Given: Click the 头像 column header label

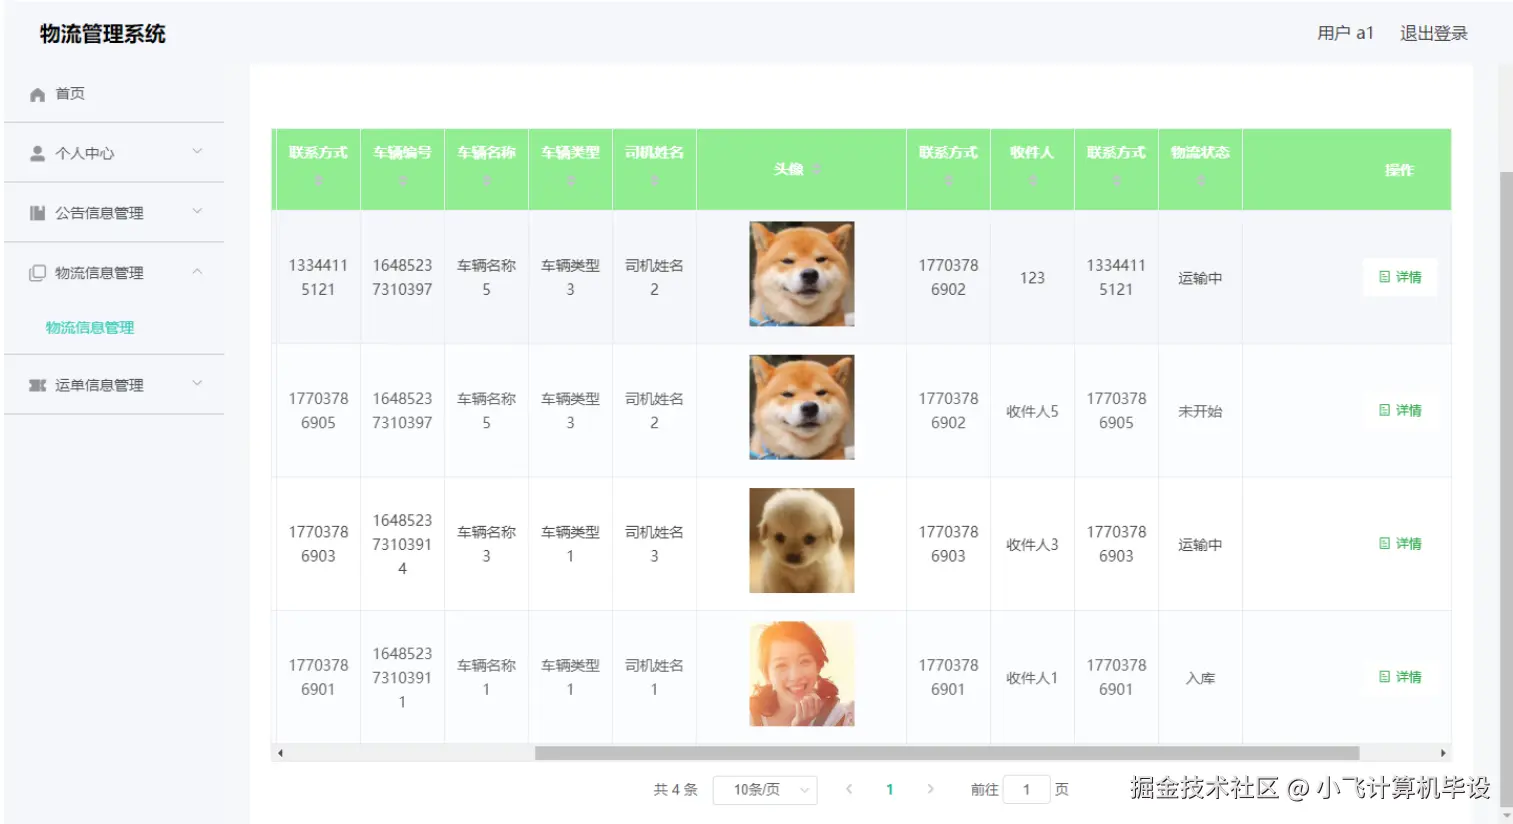Looking at the screenshot, I should pyautogui.click(x=788, y=169).
